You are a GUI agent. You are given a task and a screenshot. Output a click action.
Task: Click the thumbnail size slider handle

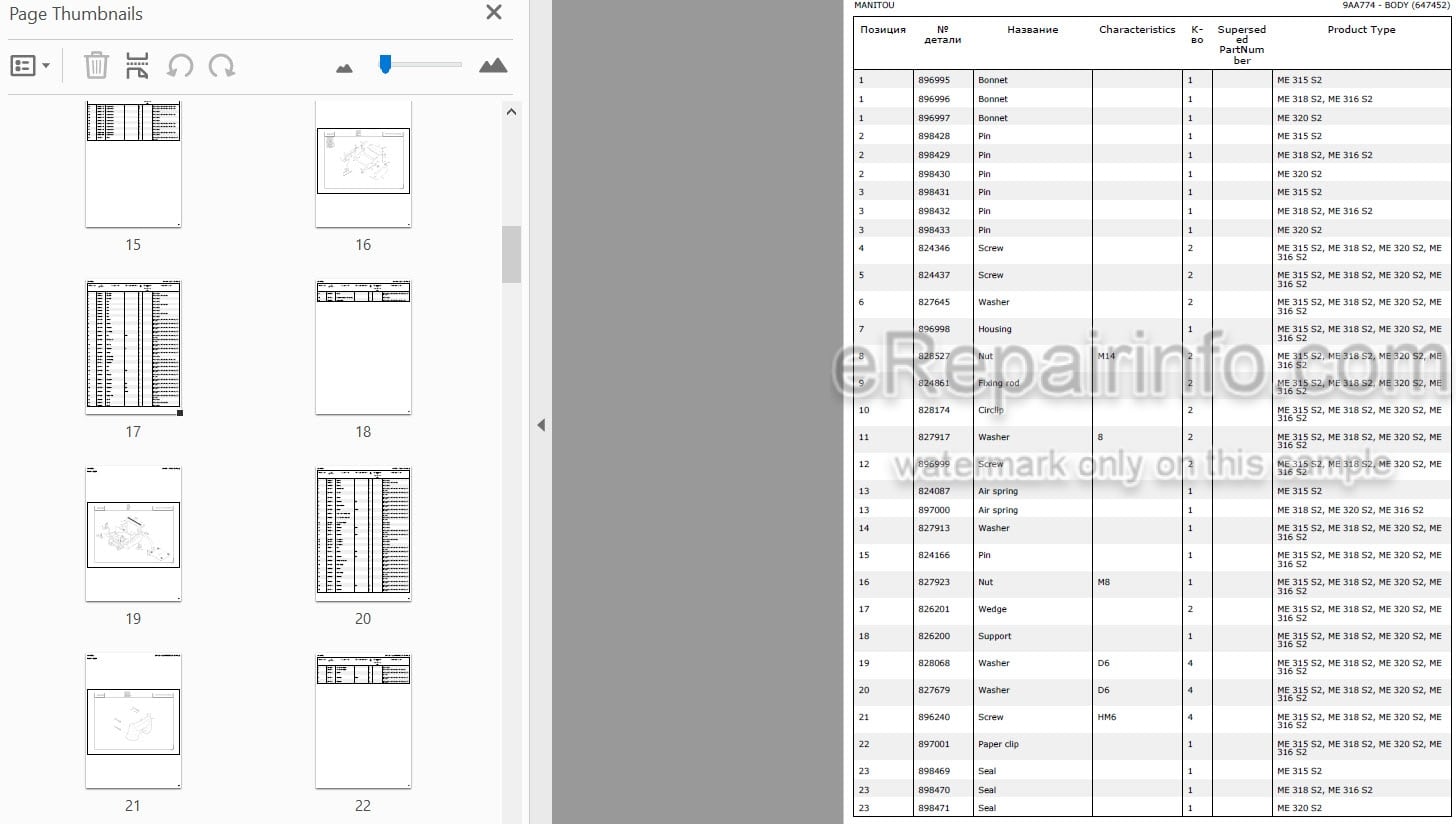point(385,64)
